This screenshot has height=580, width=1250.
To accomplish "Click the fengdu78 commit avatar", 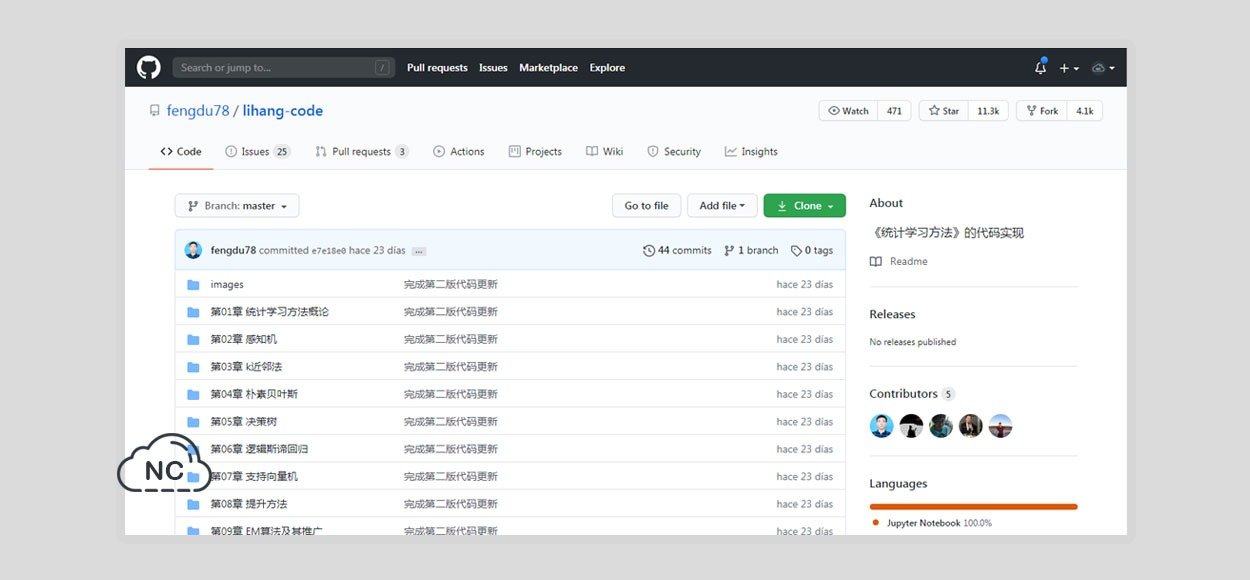I will coord(193,250).
